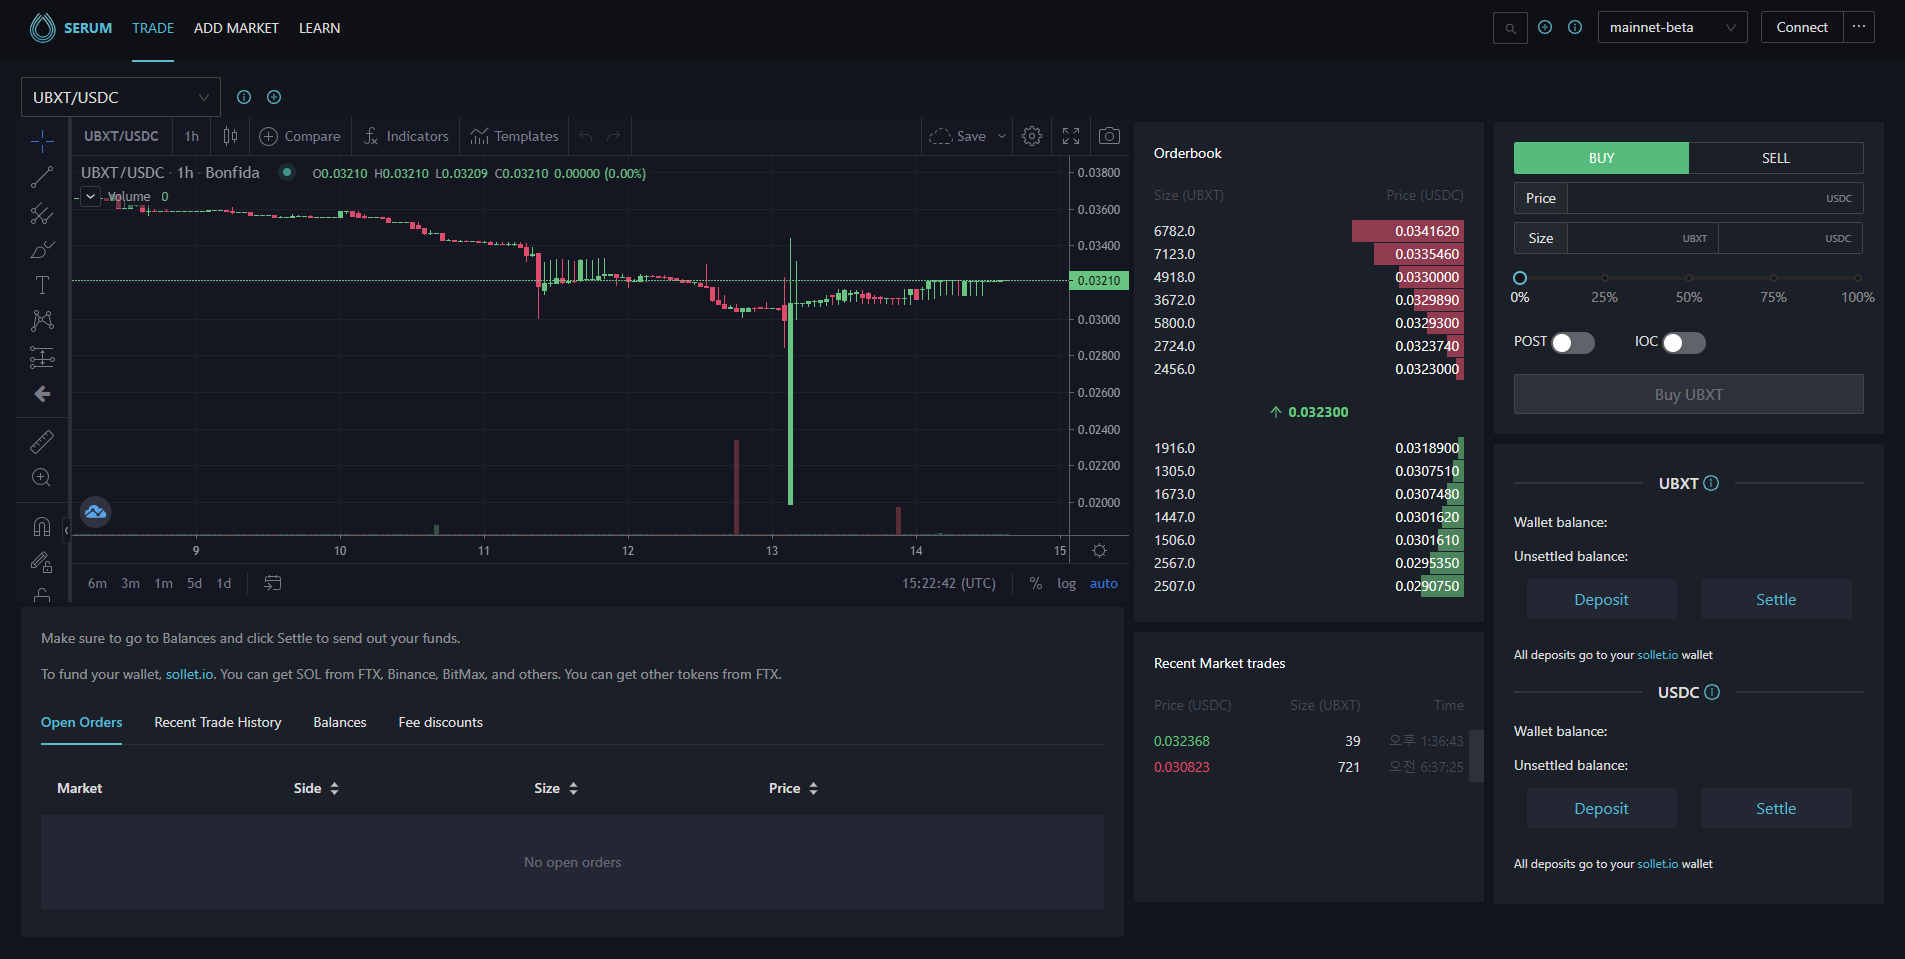Switch order form to SELL
The height and width of the screenshot is (959, 1905).
tap(1776, 158)
